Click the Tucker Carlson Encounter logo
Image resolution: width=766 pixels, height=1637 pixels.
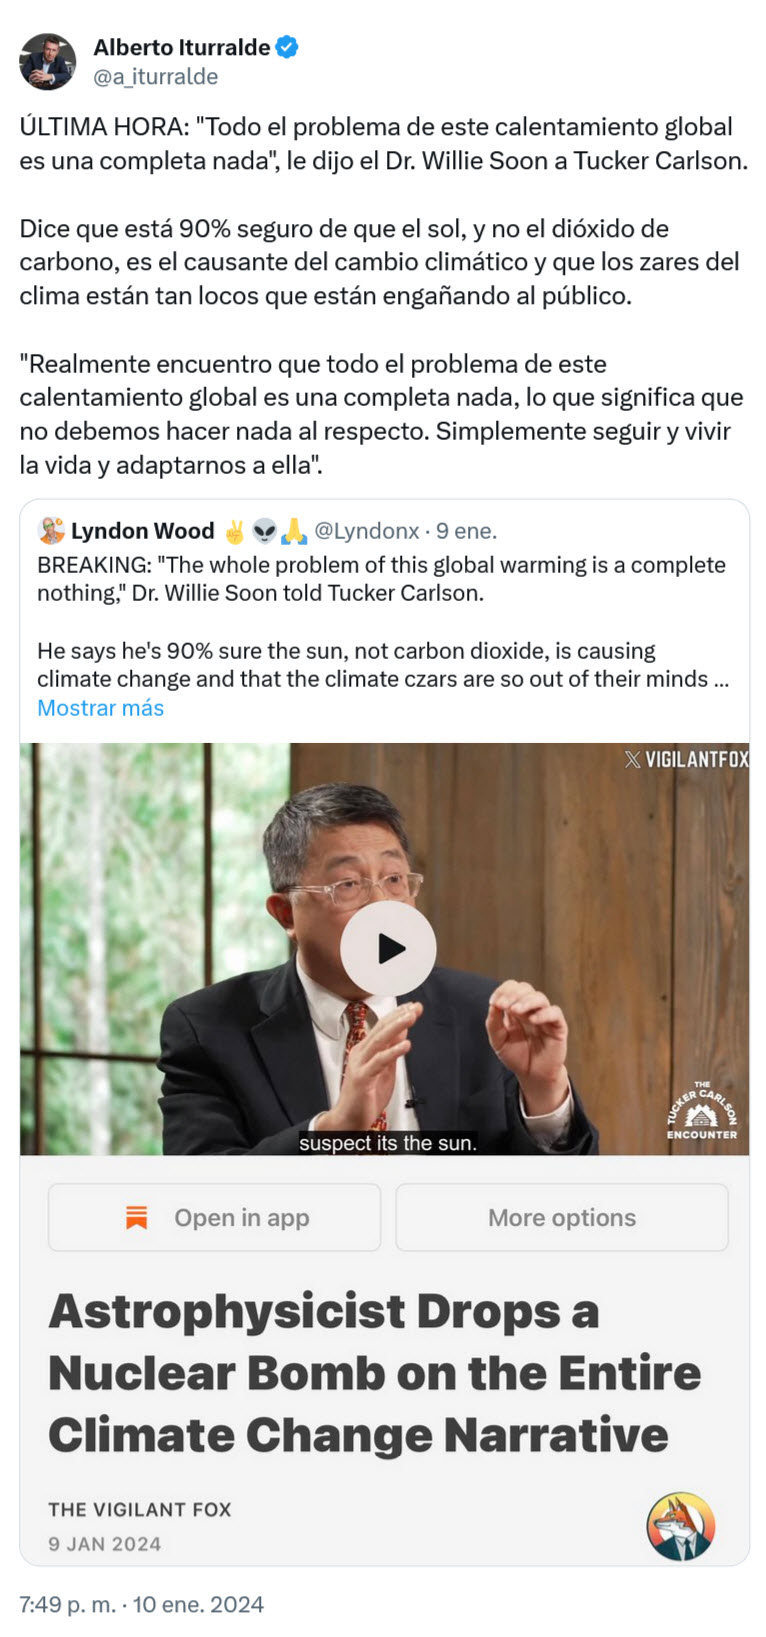tap(702, 1110)
